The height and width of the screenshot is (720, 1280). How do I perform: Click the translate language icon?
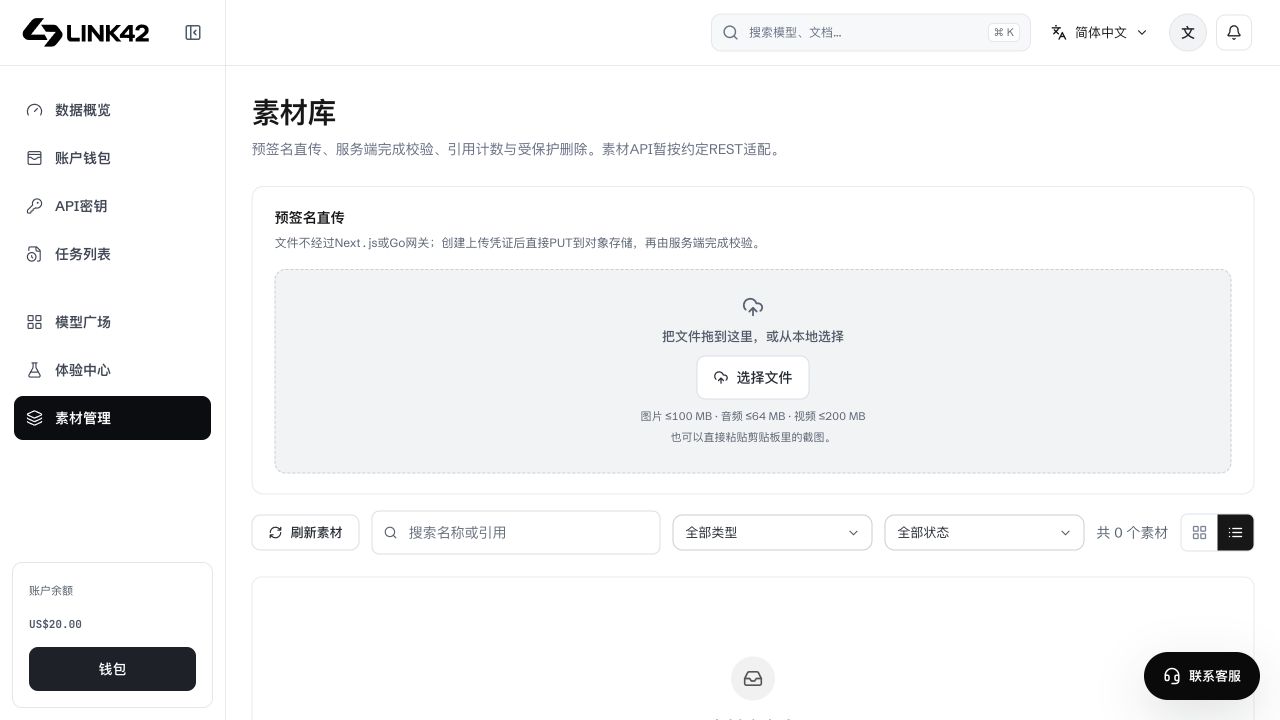tap(1059, 32)
